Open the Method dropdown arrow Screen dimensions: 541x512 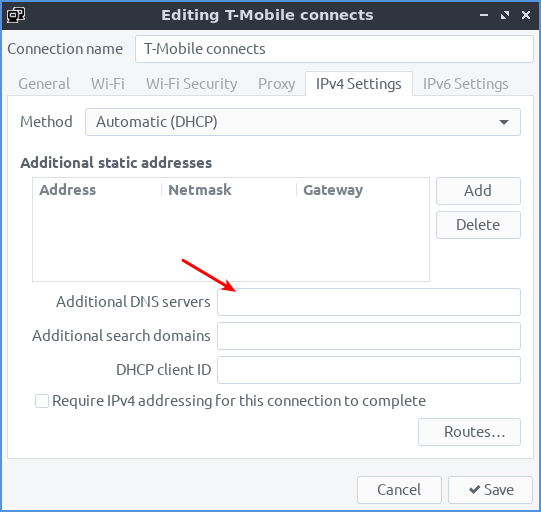point(504,122)
